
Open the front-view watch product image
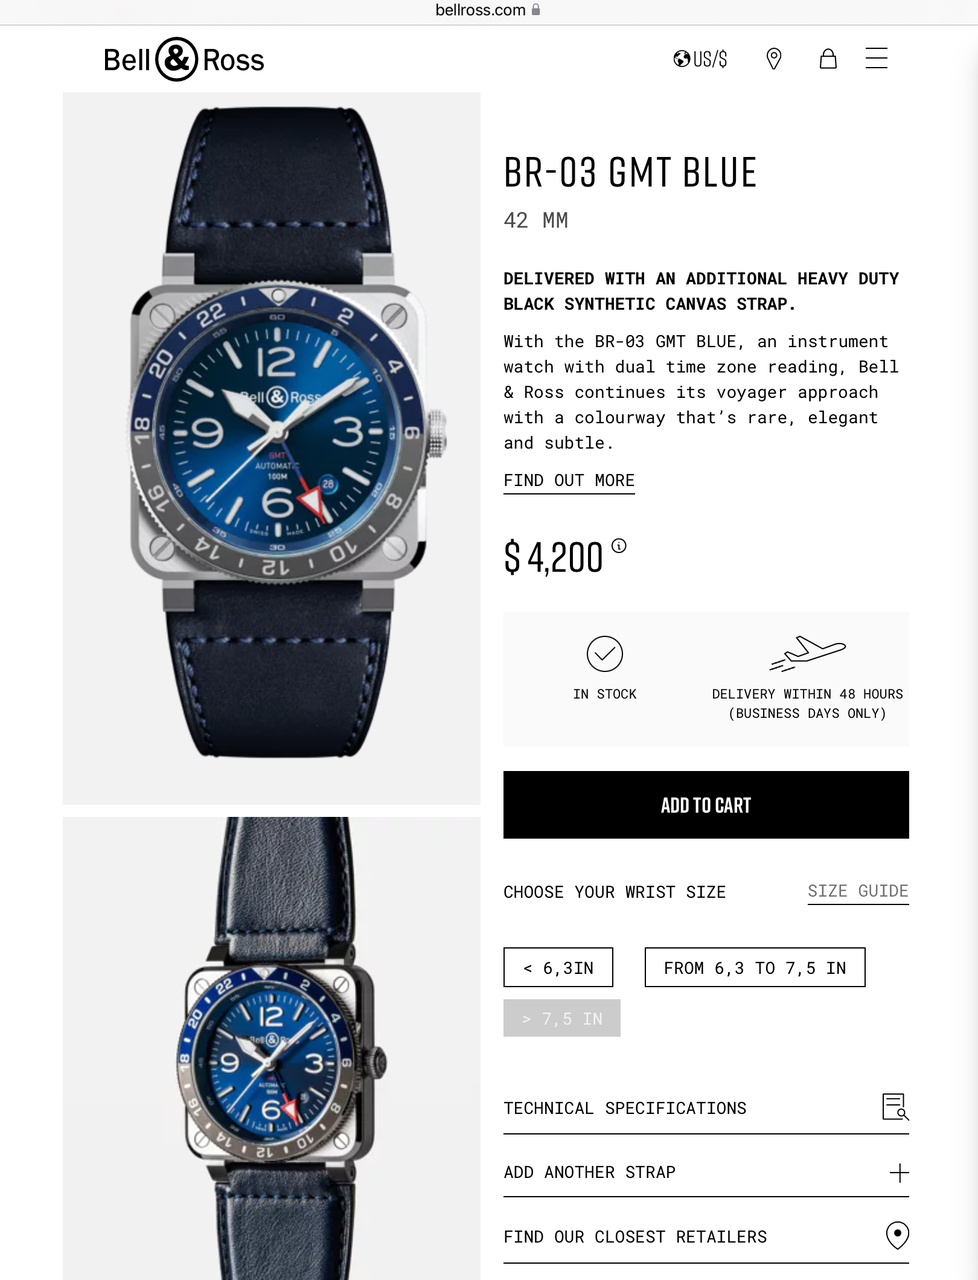[x=272, y=448]
